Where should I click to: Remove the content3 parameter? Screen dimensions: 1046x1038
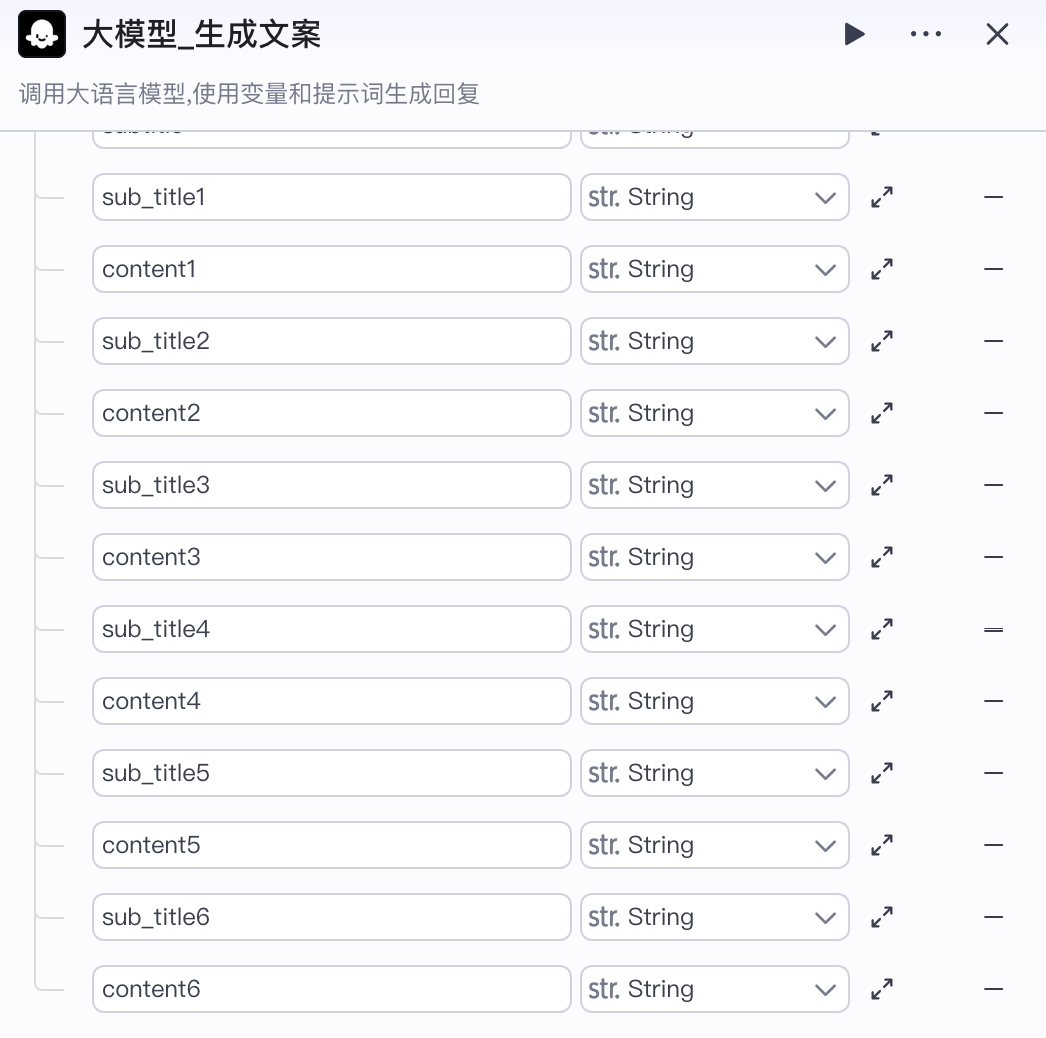[x=994, y=557]
